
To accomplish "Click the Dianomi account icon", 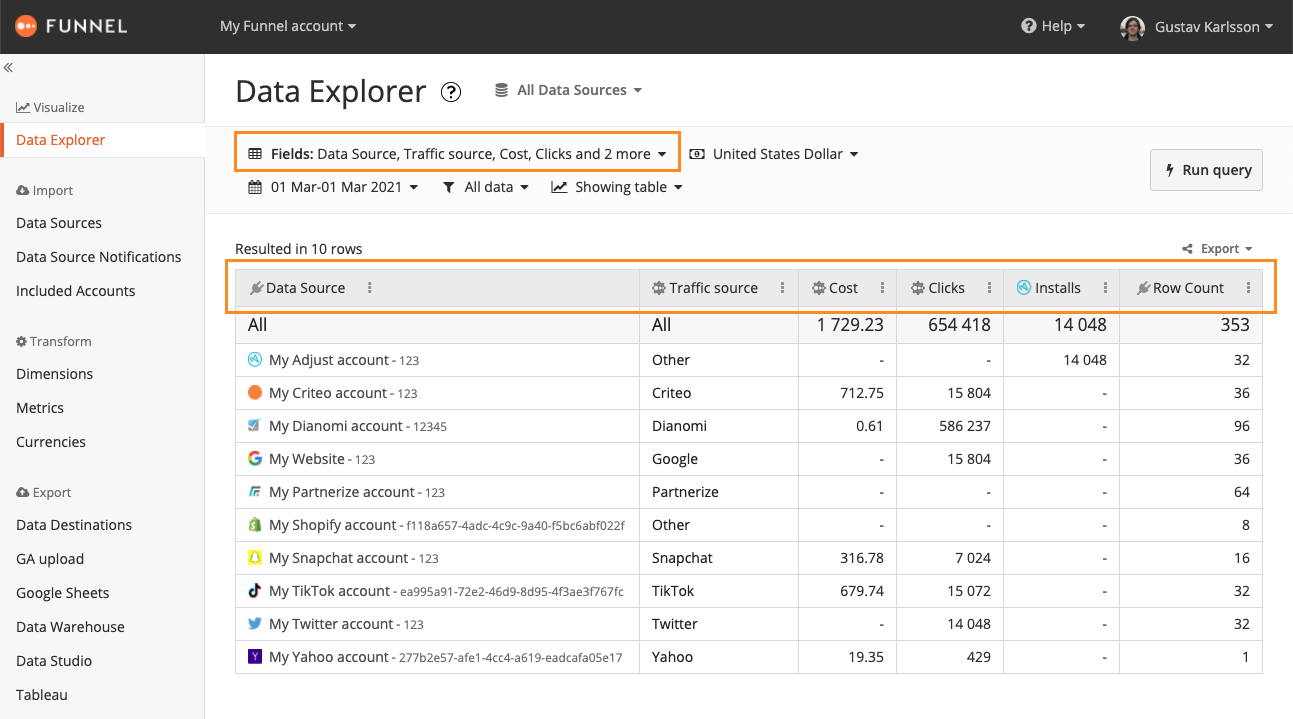I will (x=255, y=426).
